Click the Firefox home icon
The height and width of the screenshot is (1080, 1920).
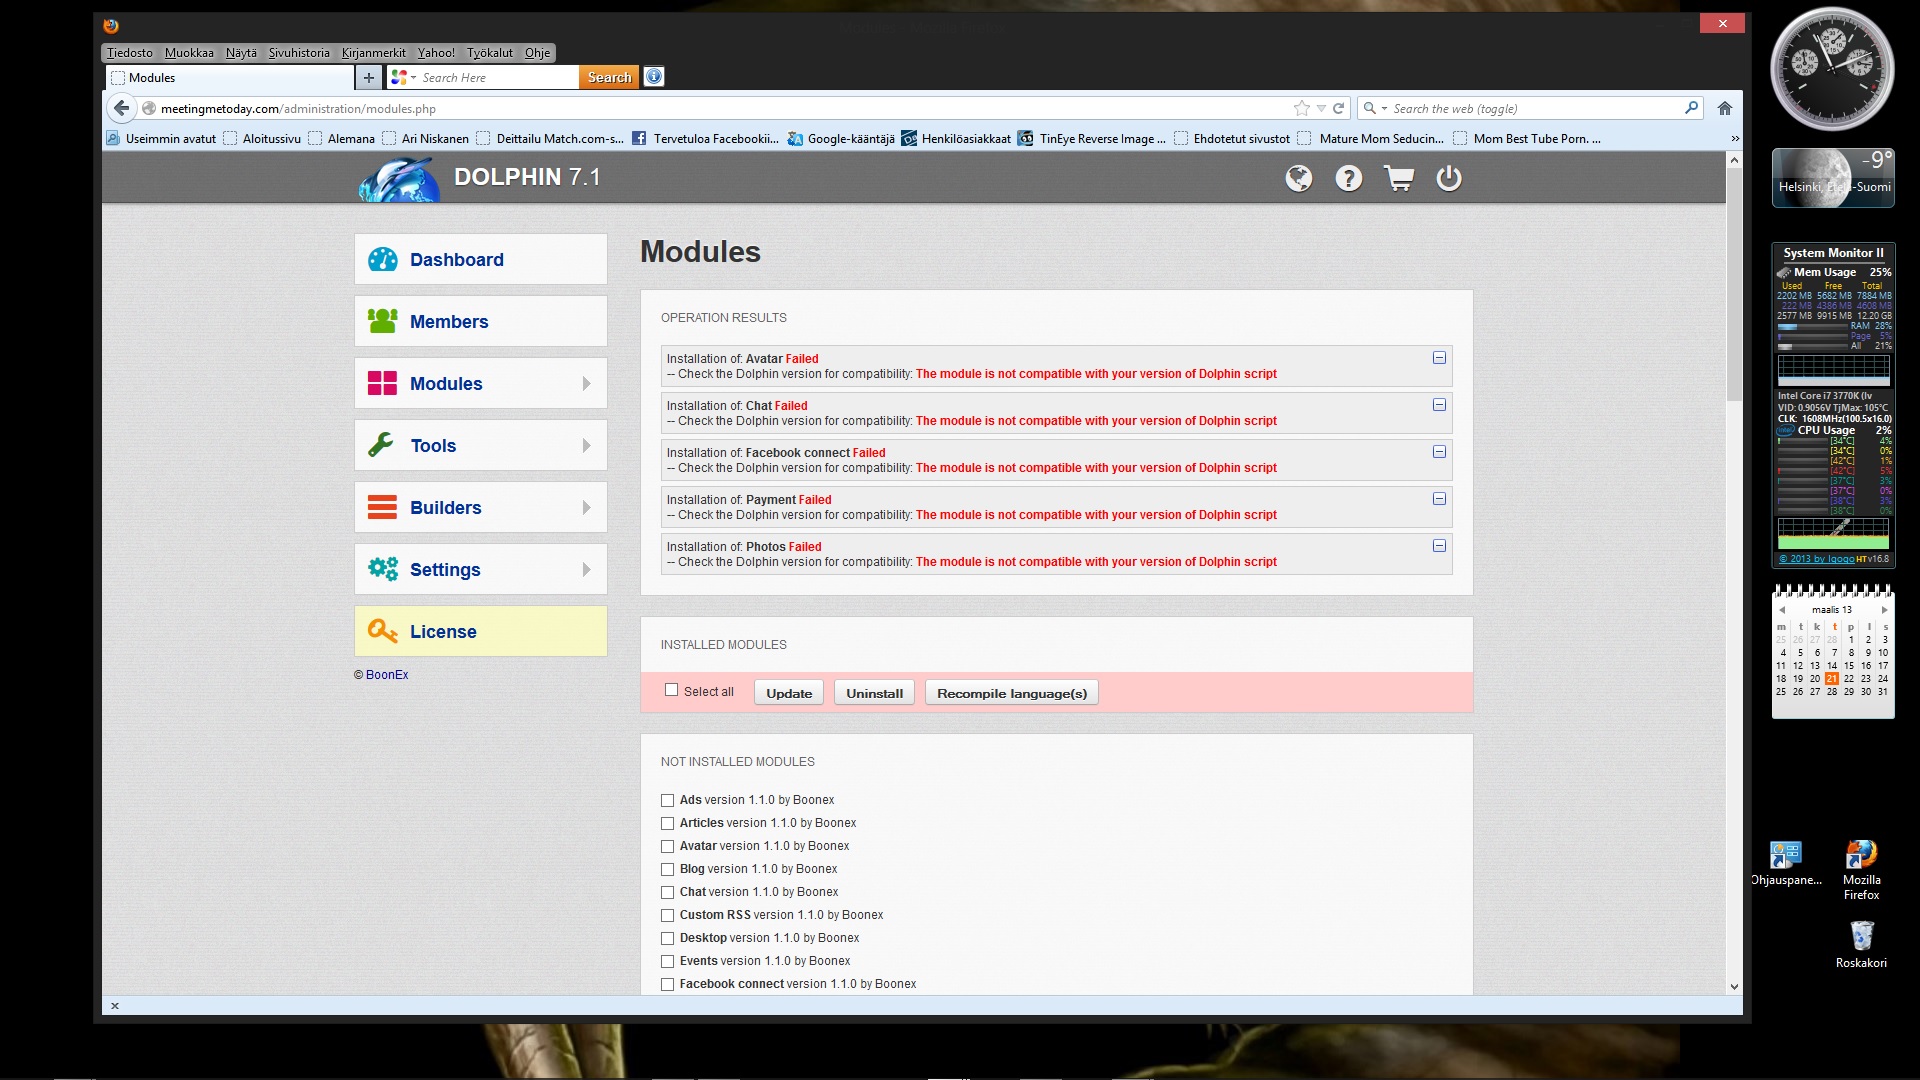1725,108
